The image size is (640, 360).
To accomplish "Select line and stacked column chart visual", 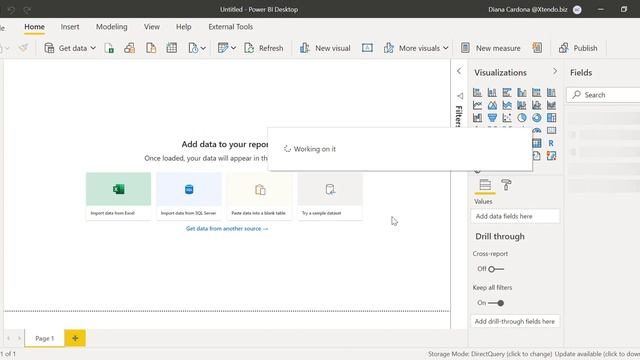I will (x=522, y=105).
